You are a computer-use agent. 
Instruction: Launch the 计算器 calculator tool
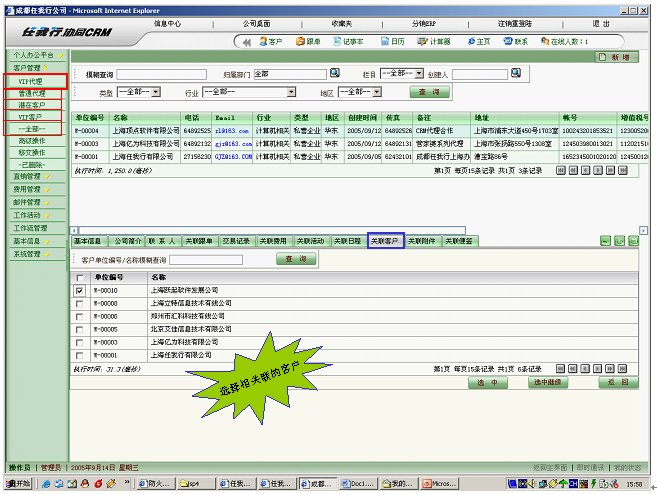(x=434, y=42)
